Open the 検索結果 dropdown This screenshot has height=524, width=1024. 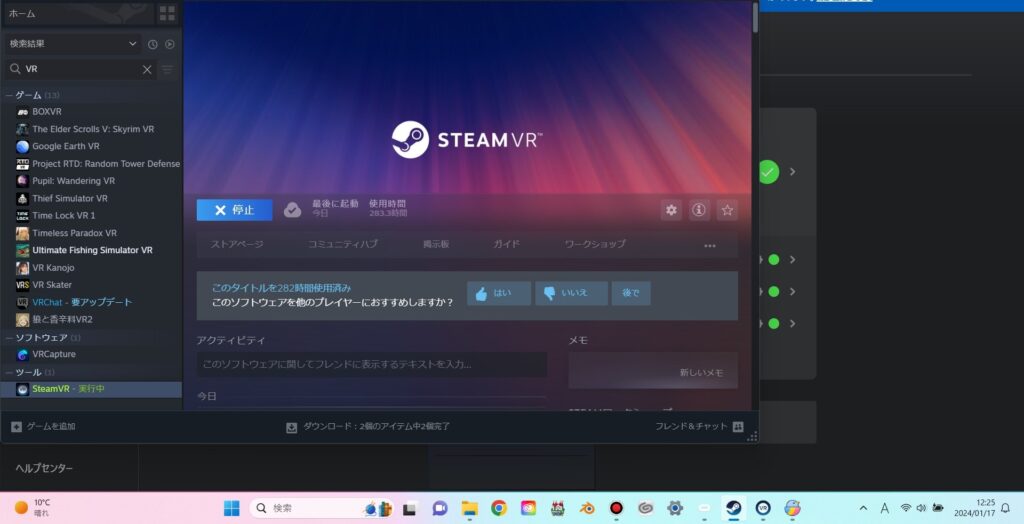(x=72, y=44)
